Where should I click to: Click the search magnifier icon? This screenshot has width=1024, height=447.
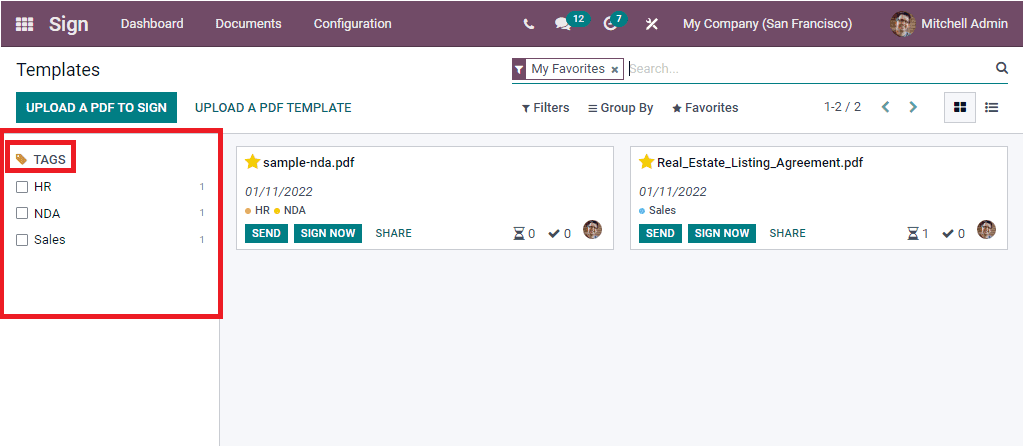tap(1002, 68)
